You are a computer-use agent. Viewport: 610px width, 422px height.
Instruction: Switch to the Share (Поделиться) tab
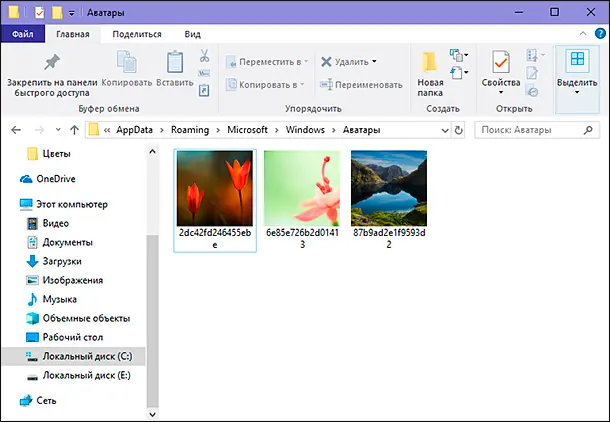[136, 34]
